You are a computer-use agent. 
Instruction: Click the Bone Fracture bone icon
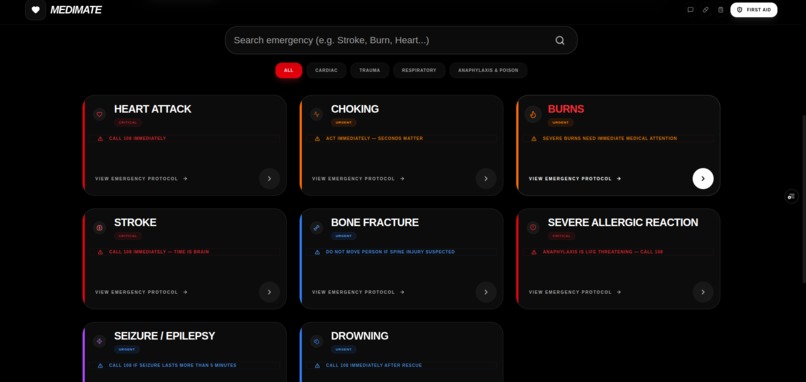(x=317, y=228)
